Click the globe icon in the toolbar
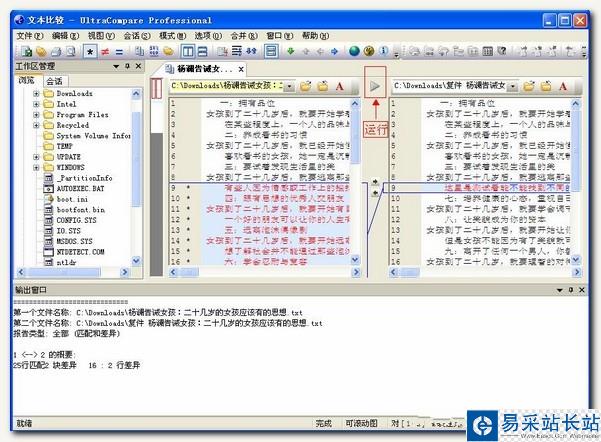 (x=355, y=51)
